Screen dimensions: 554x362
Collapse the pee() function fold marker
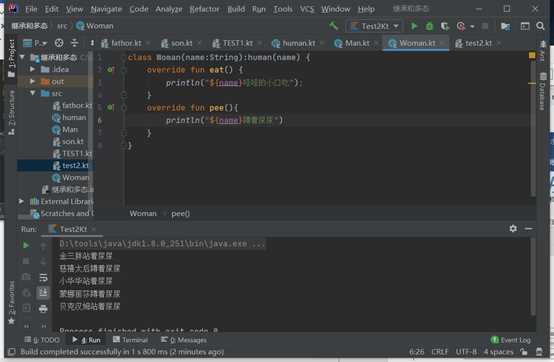tap(123, 107)
